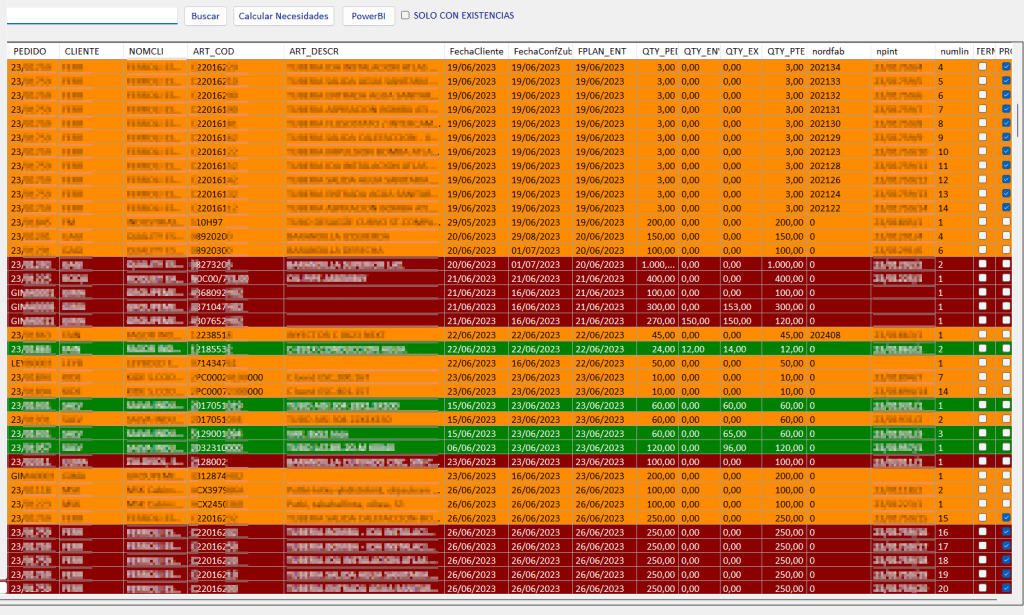Click the numlin column header
Screen dimensions: 1024x615
953,51
